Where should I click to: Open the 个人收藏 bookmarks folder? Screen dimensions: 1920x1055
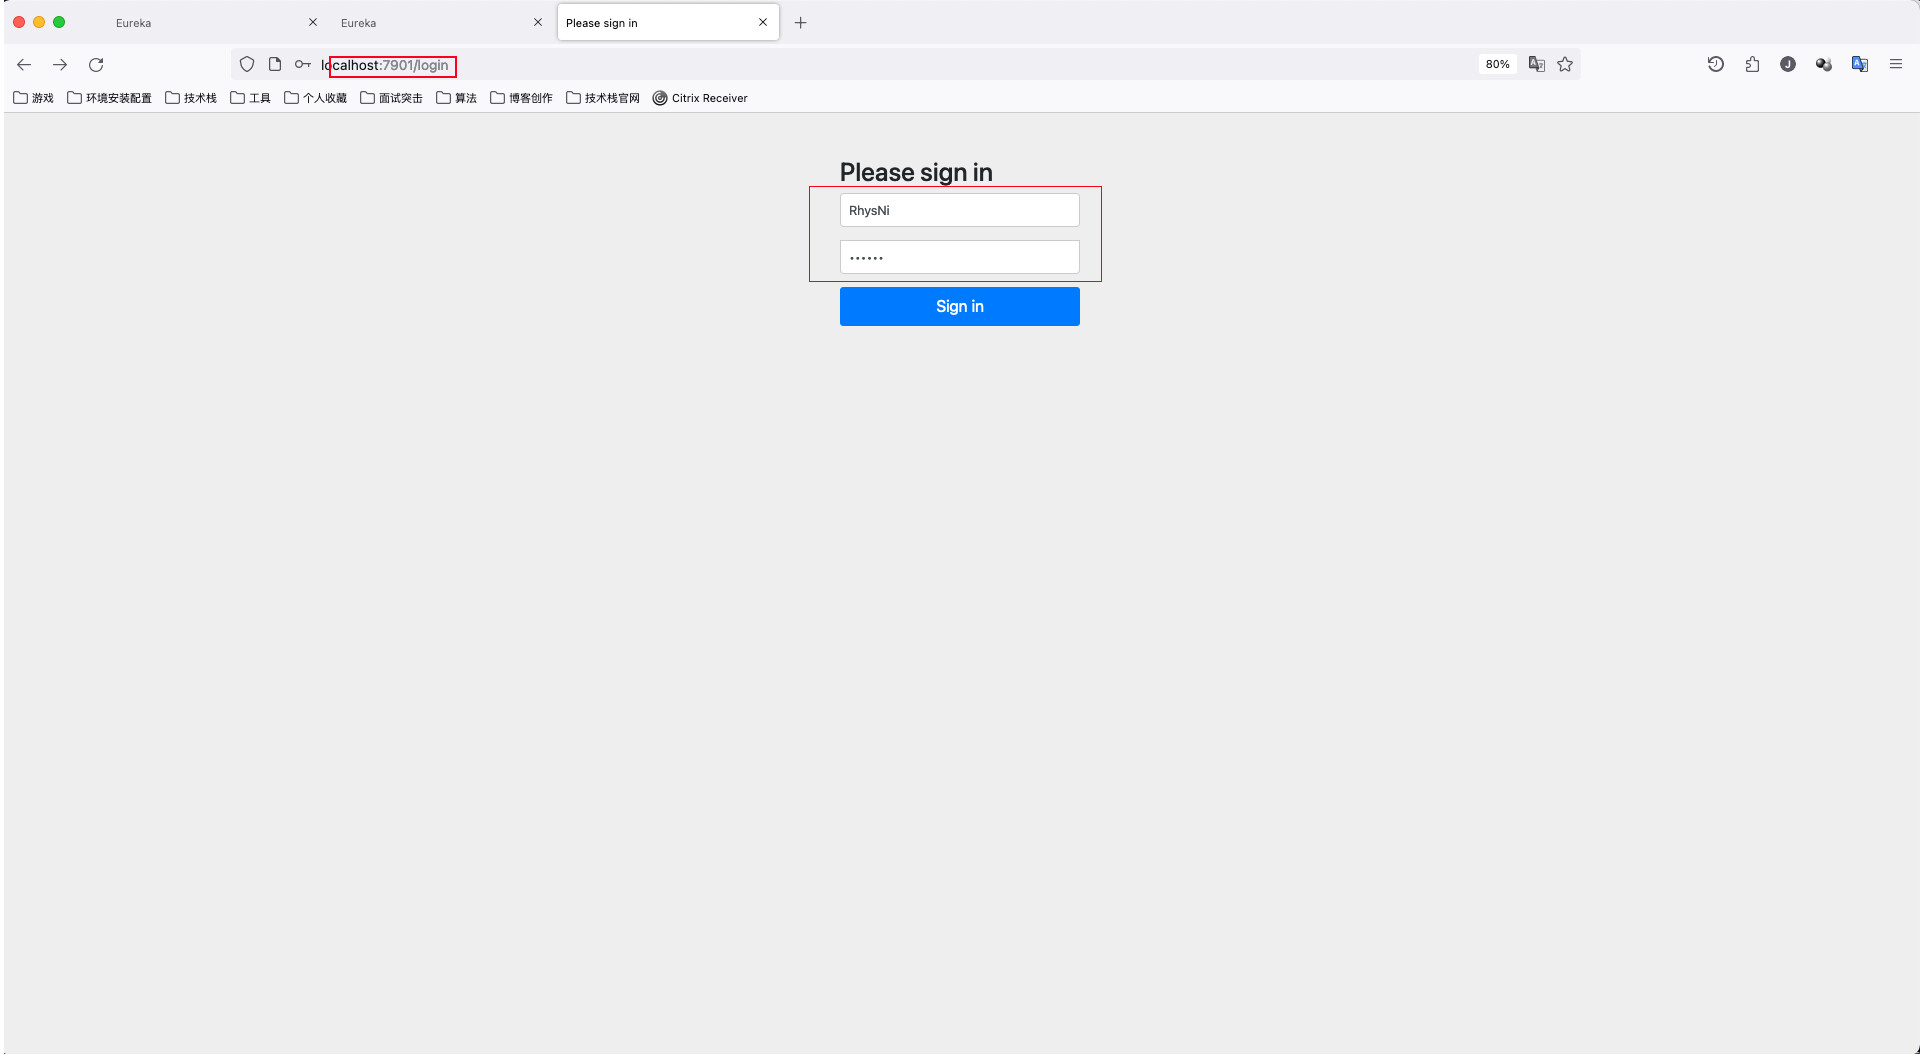[x=316, y=98]
